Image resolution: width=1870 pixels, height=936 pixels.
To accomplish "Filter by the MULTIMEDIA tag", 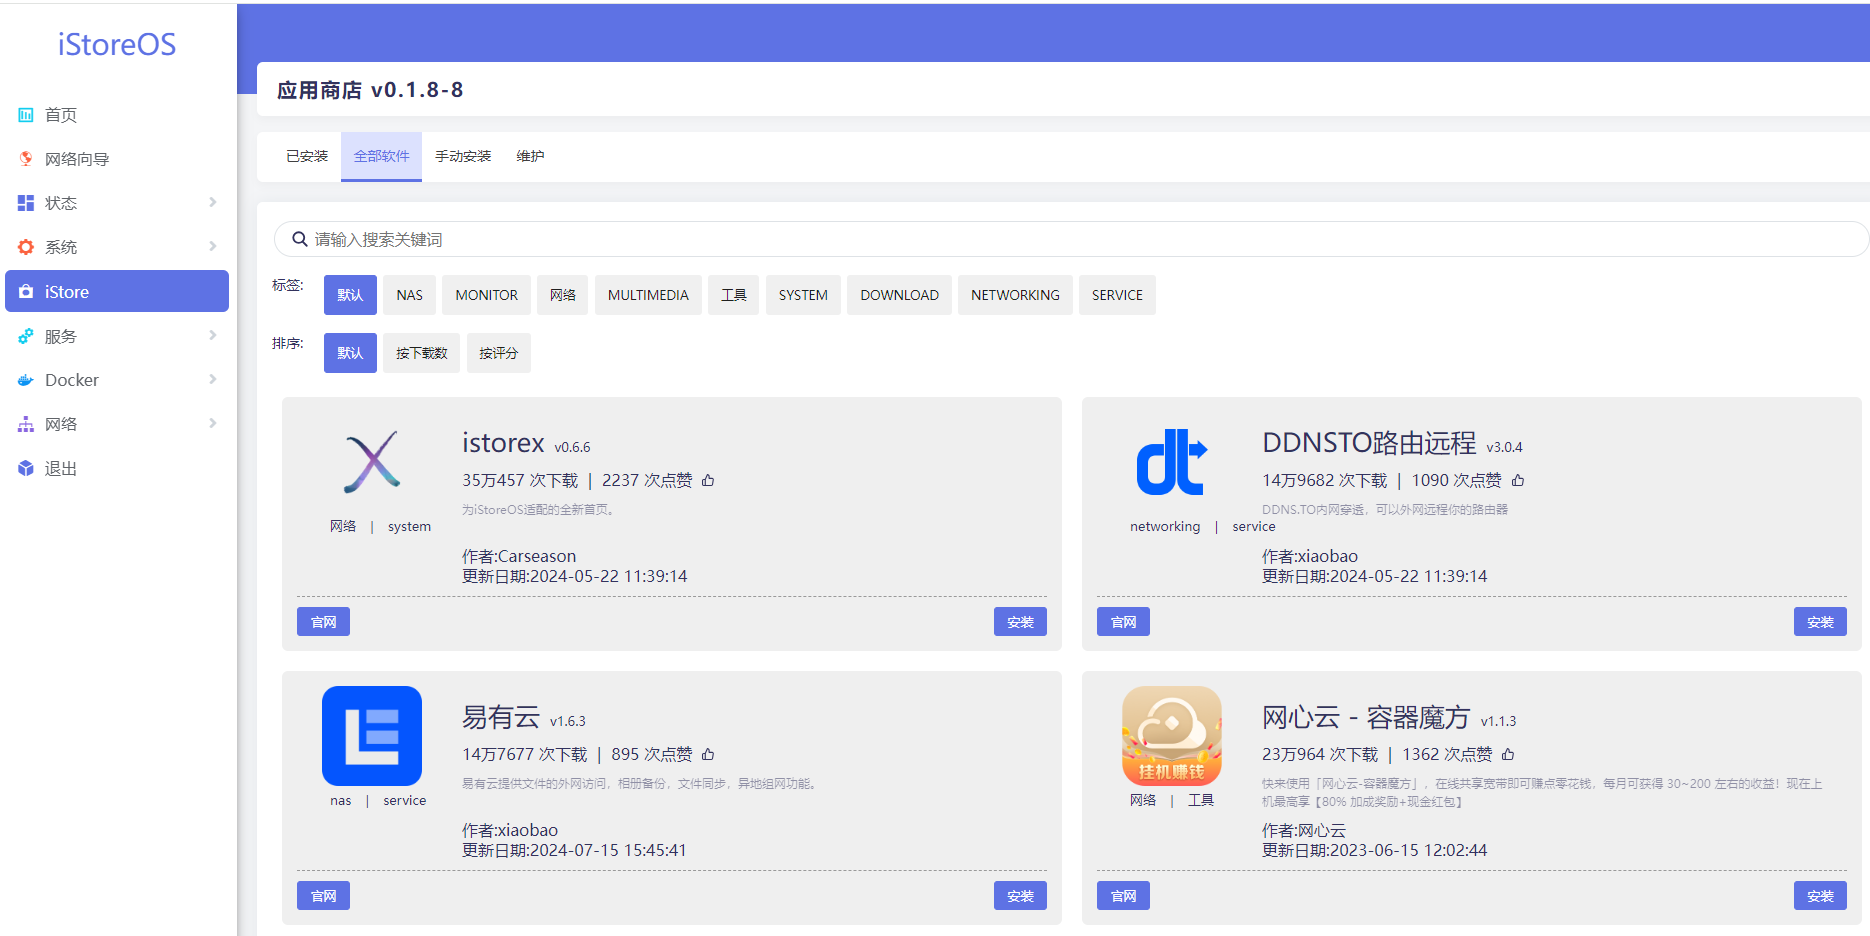I will pyautogui.click(x=648, y=295).
